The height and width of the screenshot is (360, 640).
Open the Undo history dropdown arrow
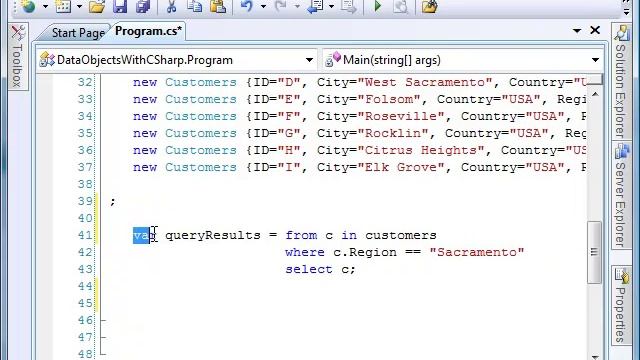(x=263, y=7)
